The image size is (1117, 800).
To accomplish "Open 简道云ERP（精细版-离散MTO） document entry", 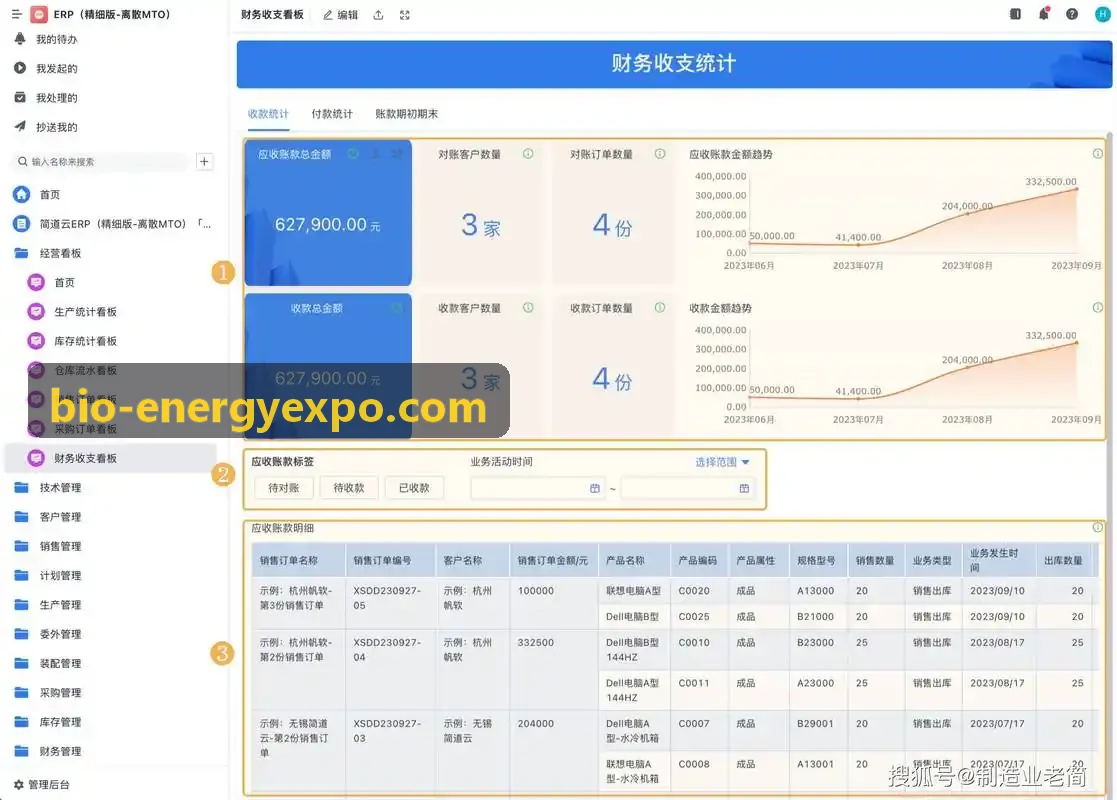I will click(x=112, y=224).
